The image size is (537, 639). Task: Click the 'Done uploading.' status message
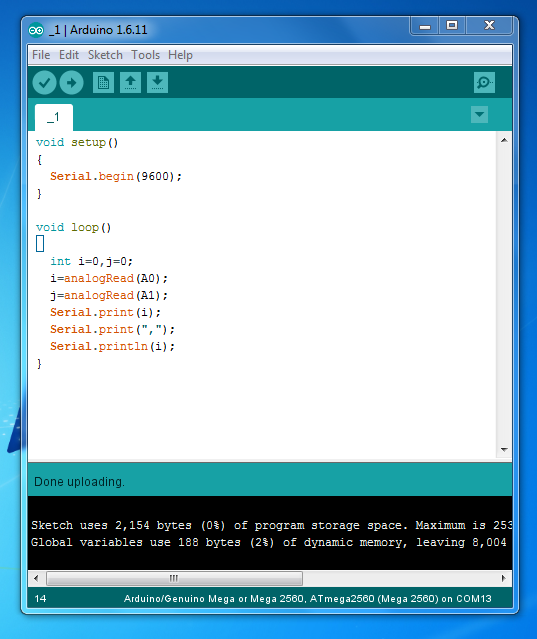[79, 482]
